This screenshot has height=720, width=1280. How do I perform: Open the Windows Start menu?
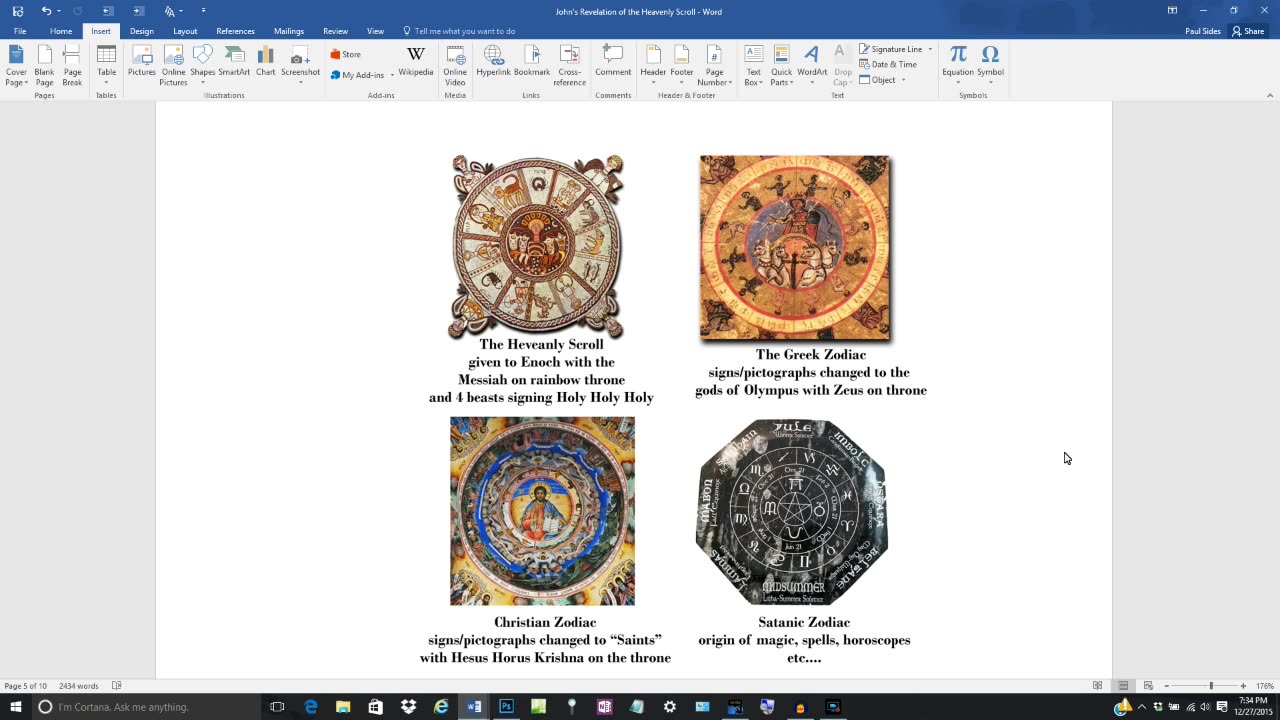coord(16,707)
